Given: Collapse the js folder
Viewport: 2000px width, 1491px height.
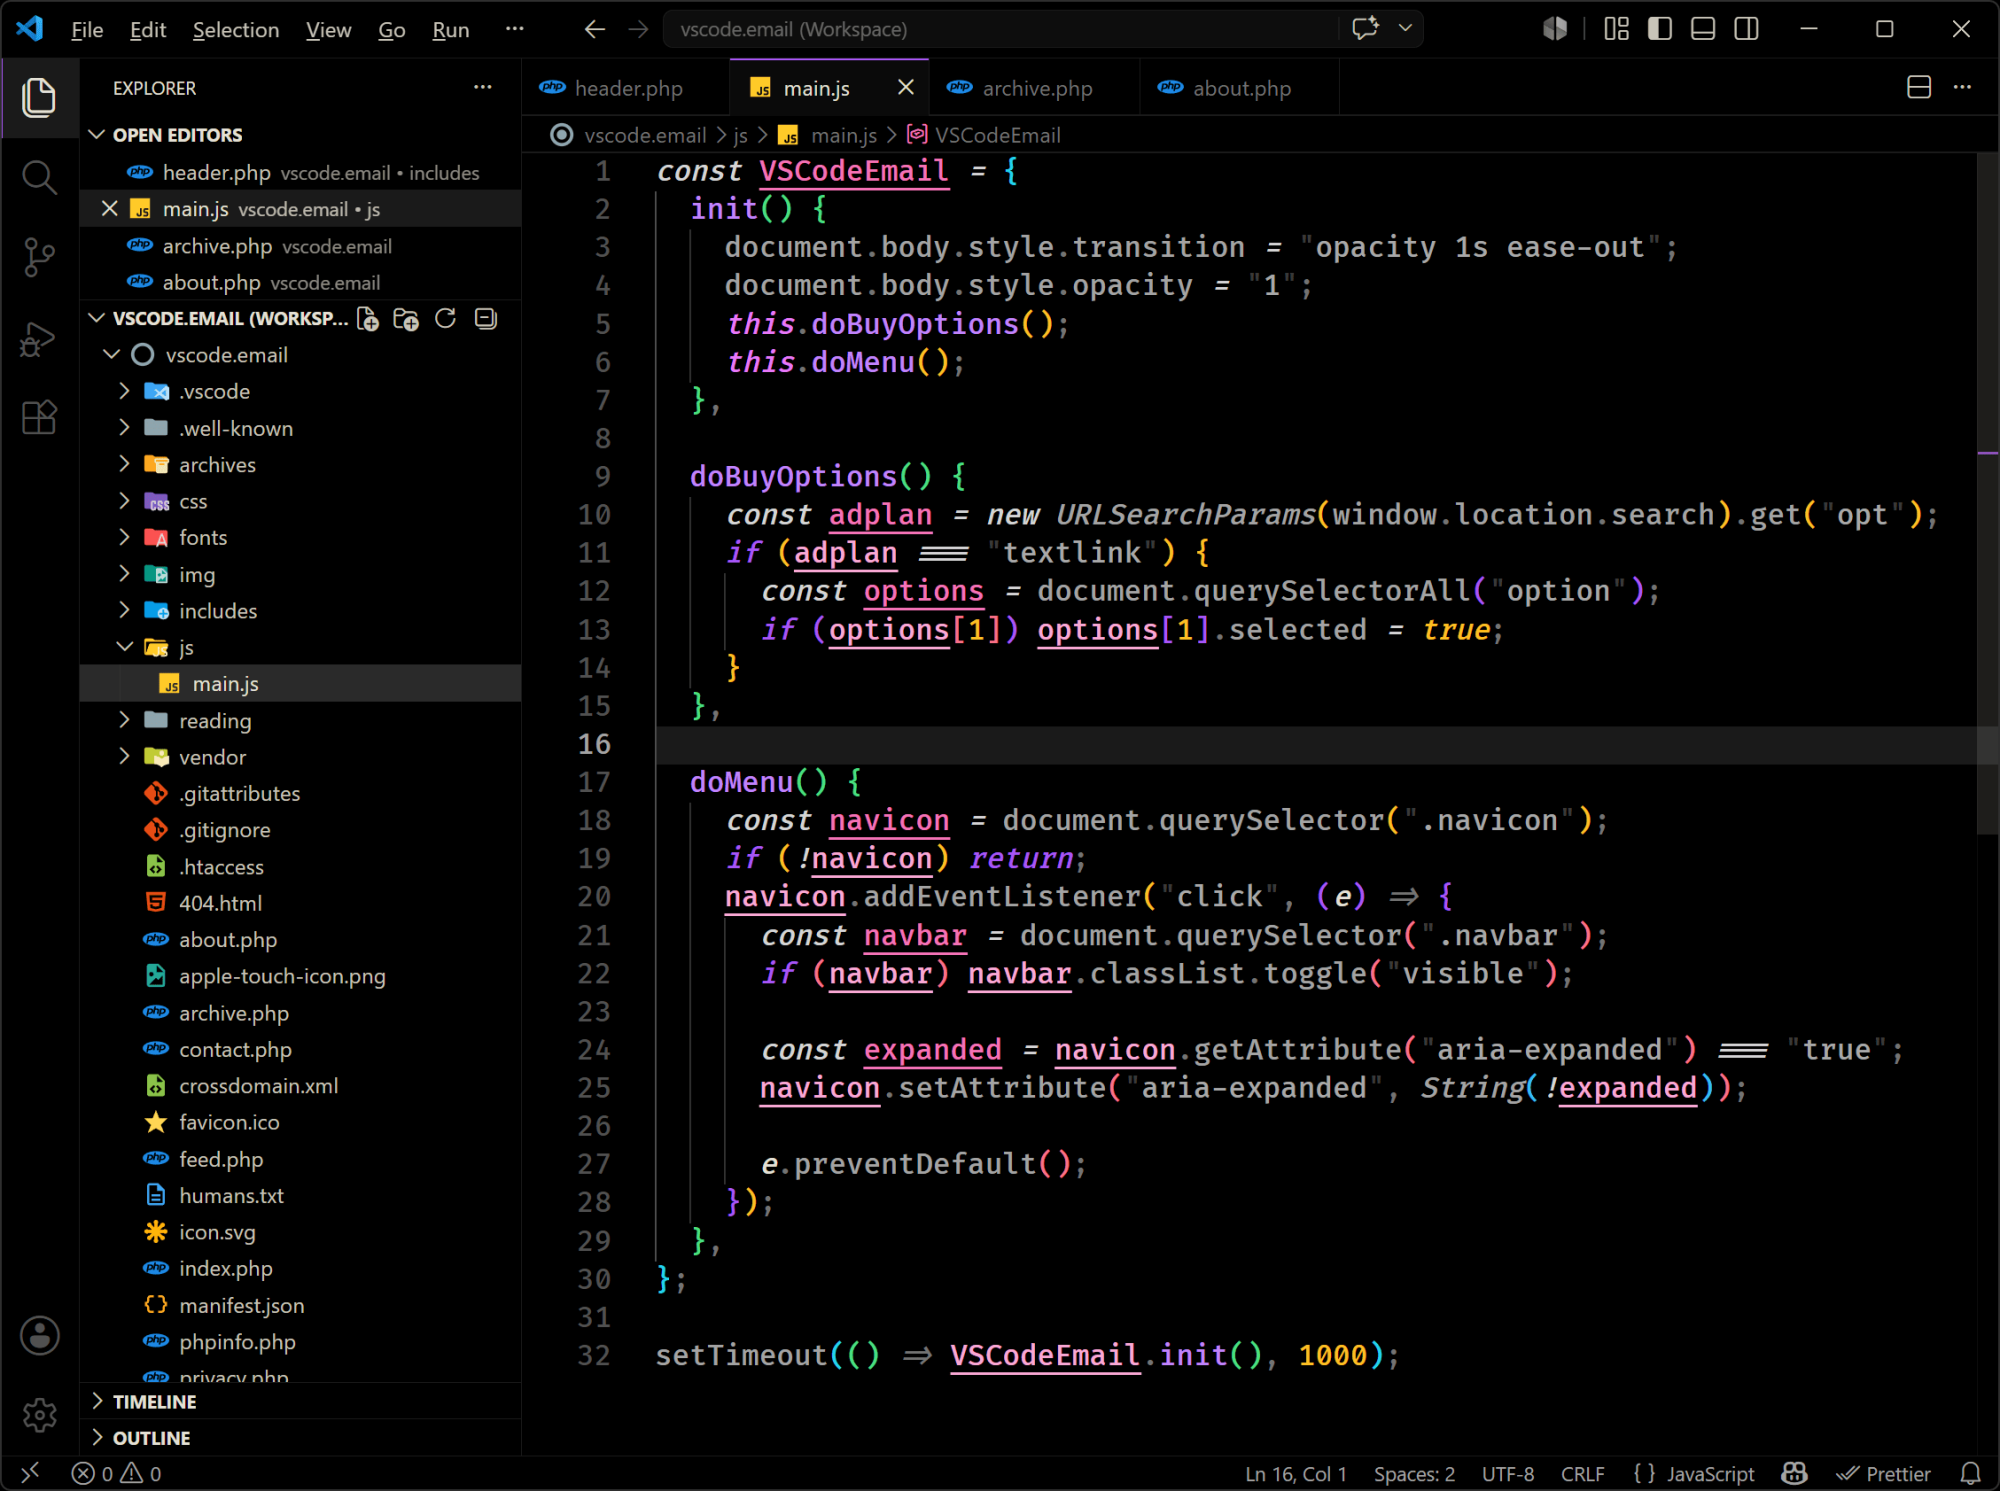Looking at the screenshot, I should [x=125, y=647].
